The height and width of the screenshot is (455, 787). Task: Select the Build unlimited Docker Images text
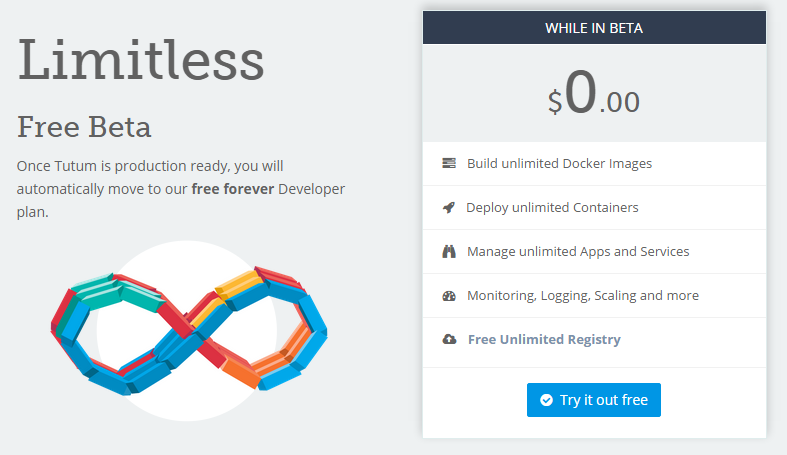[x=559, y=163]
